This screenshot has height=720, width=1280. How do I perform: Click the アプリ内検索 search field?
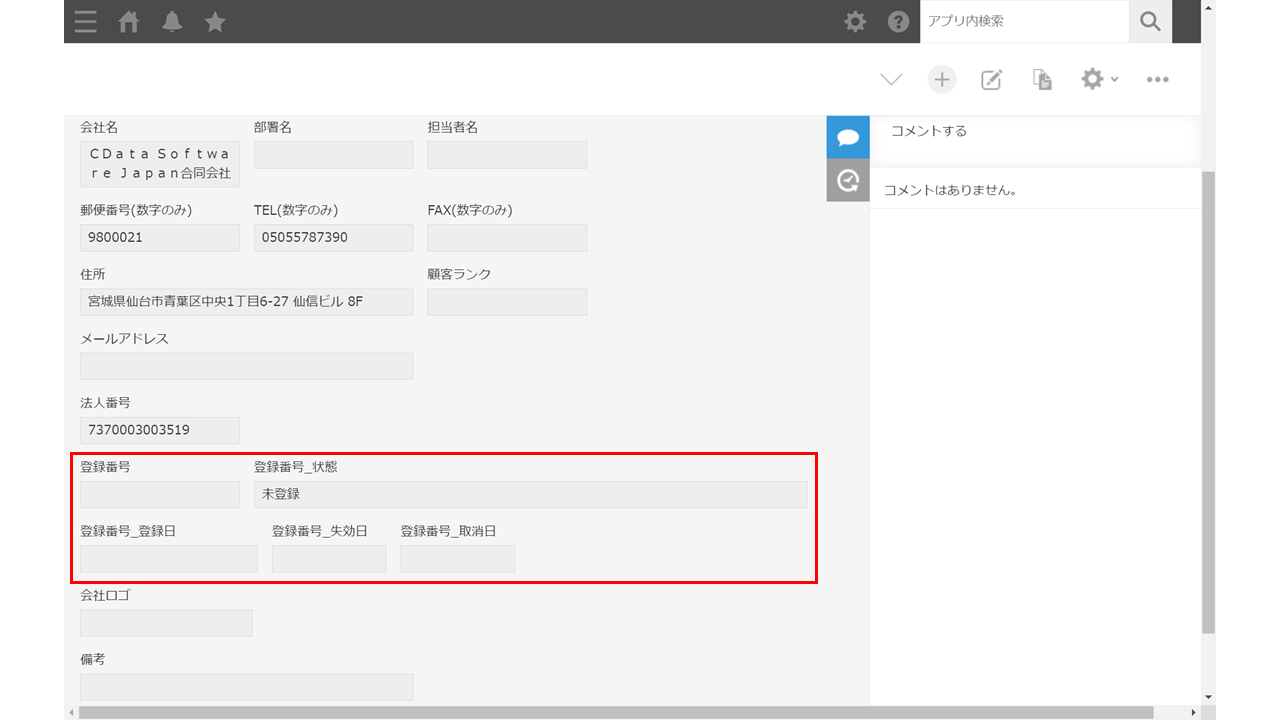coord(1024,21)
